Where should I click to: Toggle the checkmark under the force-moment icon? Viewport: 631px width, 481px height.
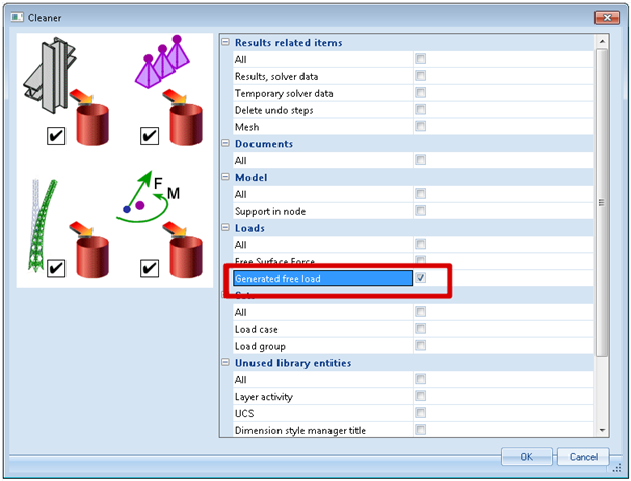click(149, 267)
